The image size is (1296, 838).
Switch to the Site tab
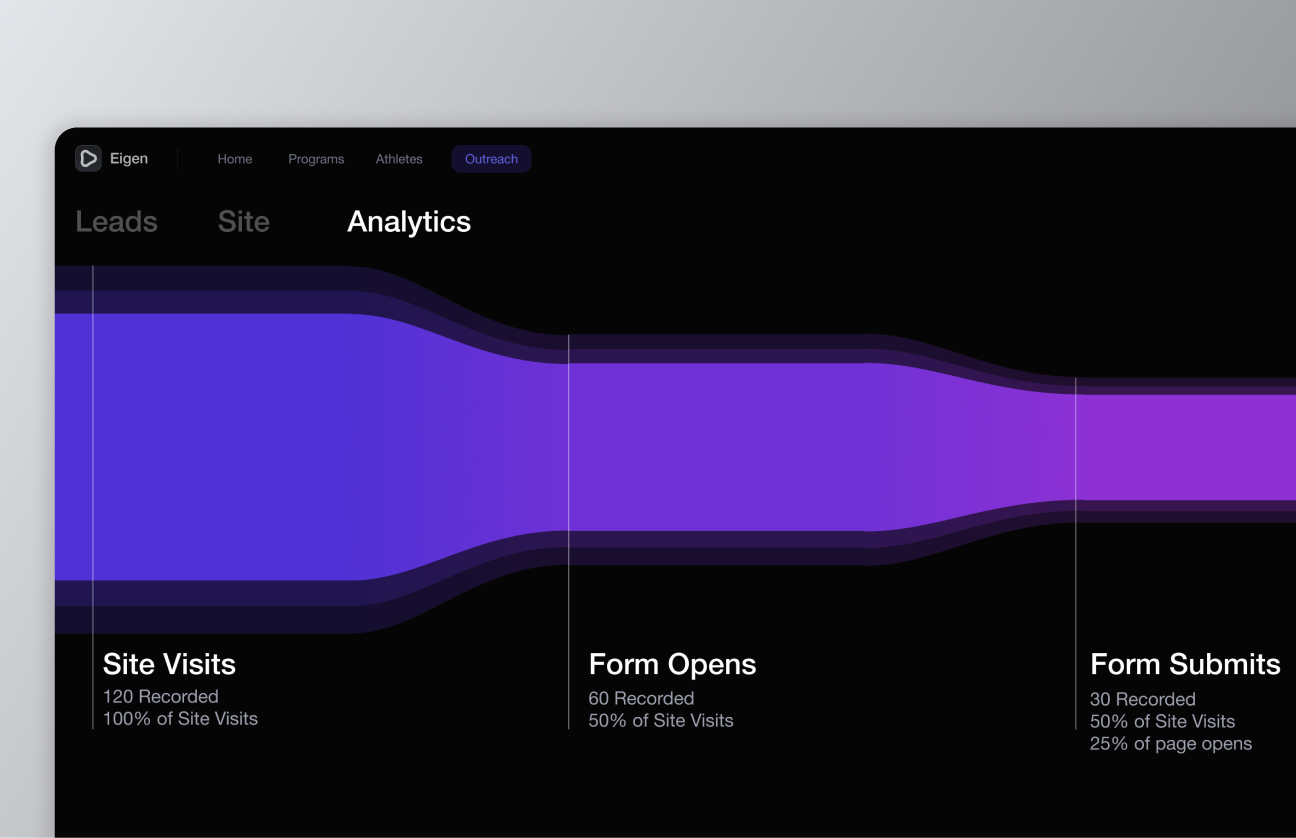point(244,222)
